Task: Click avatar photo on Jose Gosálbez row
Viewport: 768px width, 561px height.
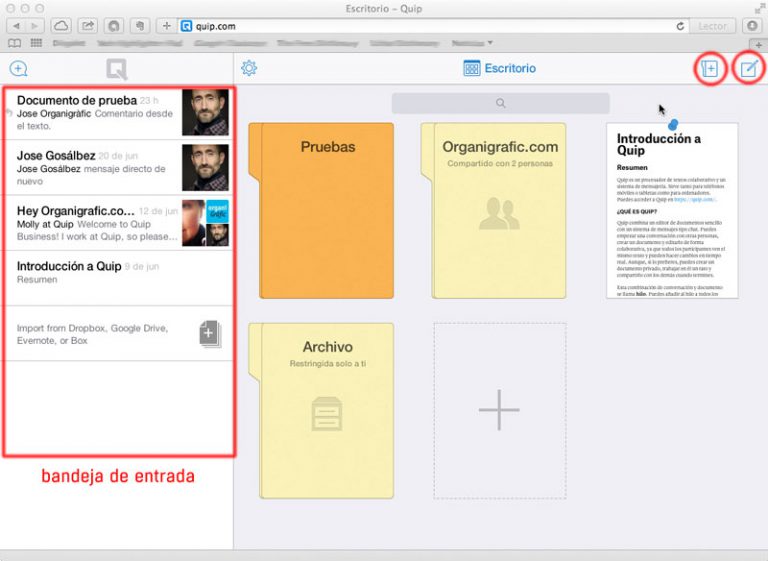Action: click(205, 168)
